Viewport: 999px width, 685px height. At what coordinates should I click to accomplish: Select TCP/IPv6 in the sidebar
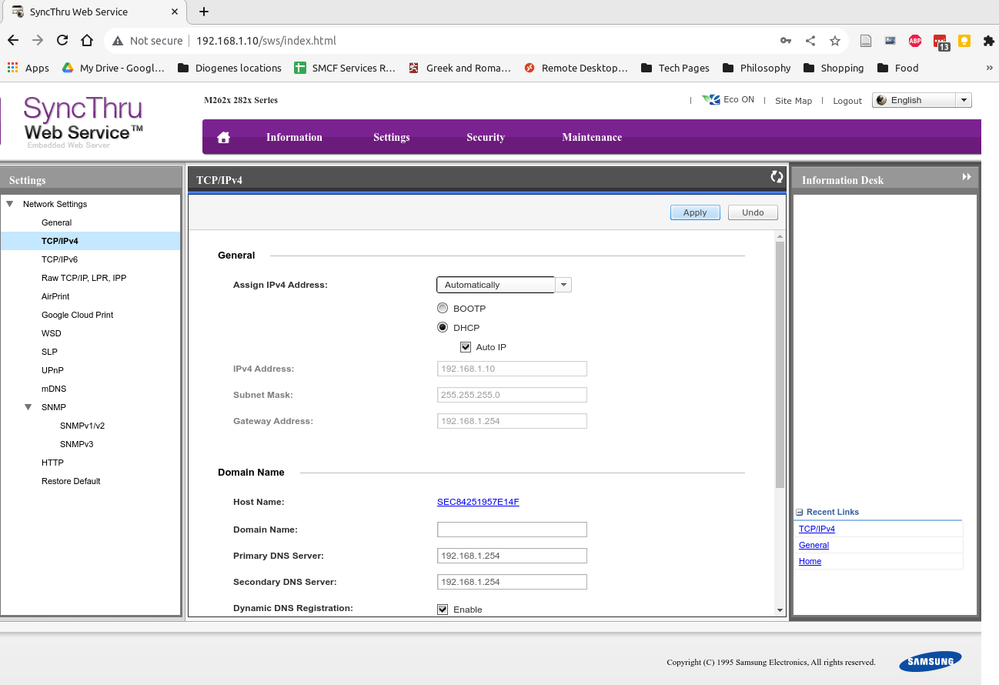(x=59, y=259)
